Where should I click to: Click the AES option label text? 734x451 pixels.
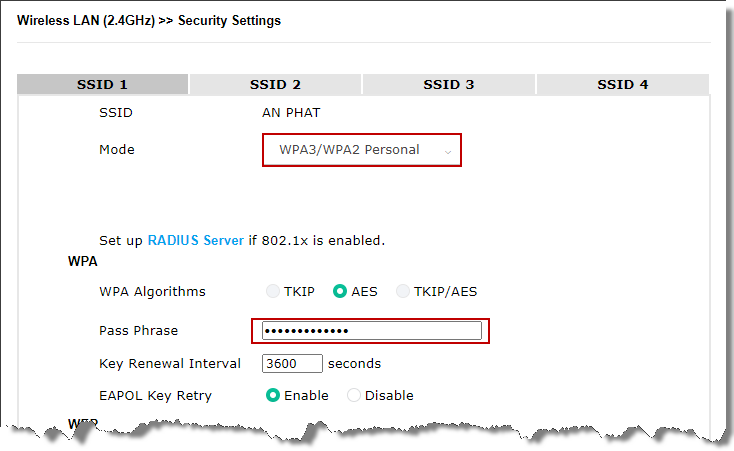point(364,291)
